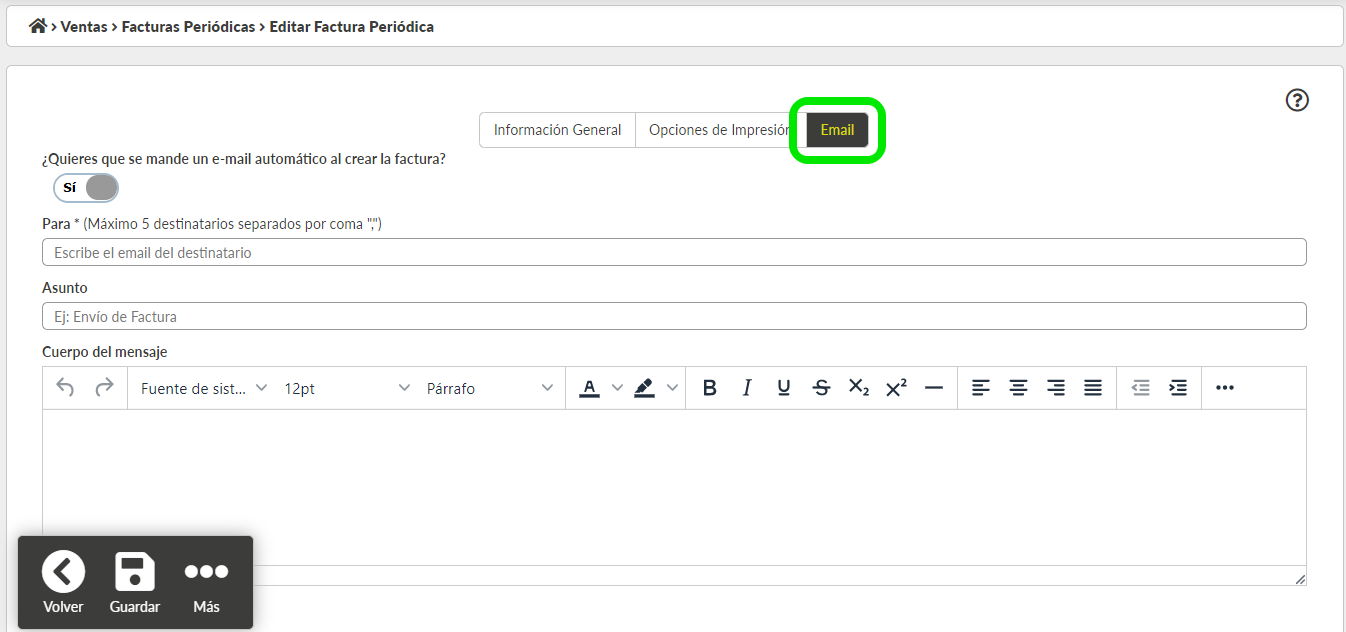
Task: Center-align the message text
Action: (1018, 388)
